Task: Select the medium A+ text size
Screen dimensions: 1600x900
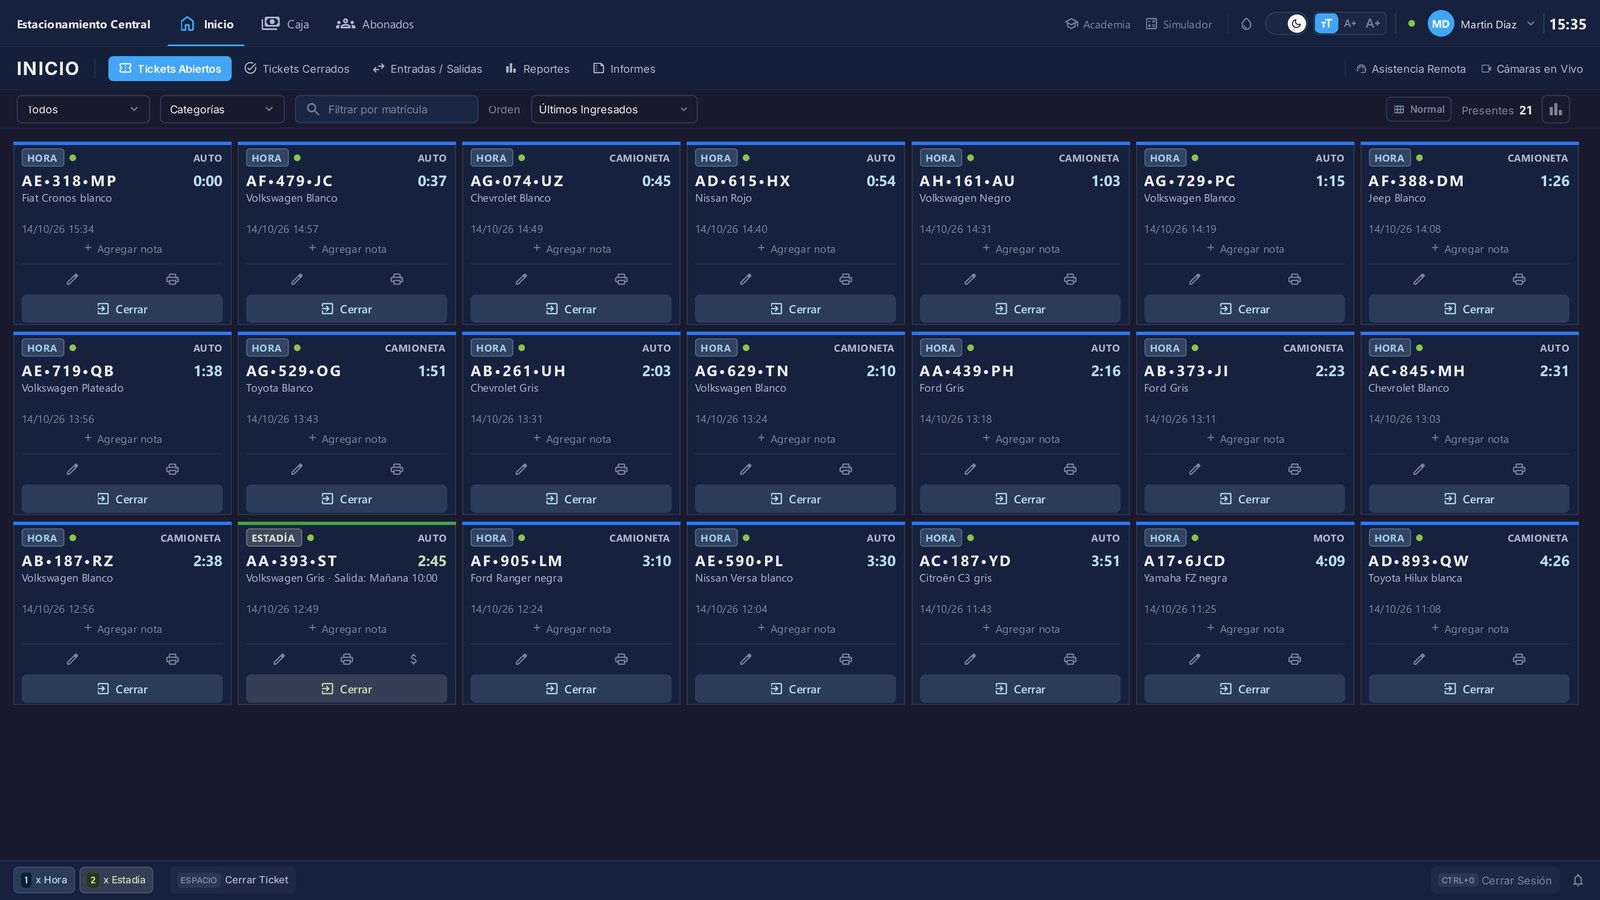Action: pyautogui.click(x=1350, y=24)
